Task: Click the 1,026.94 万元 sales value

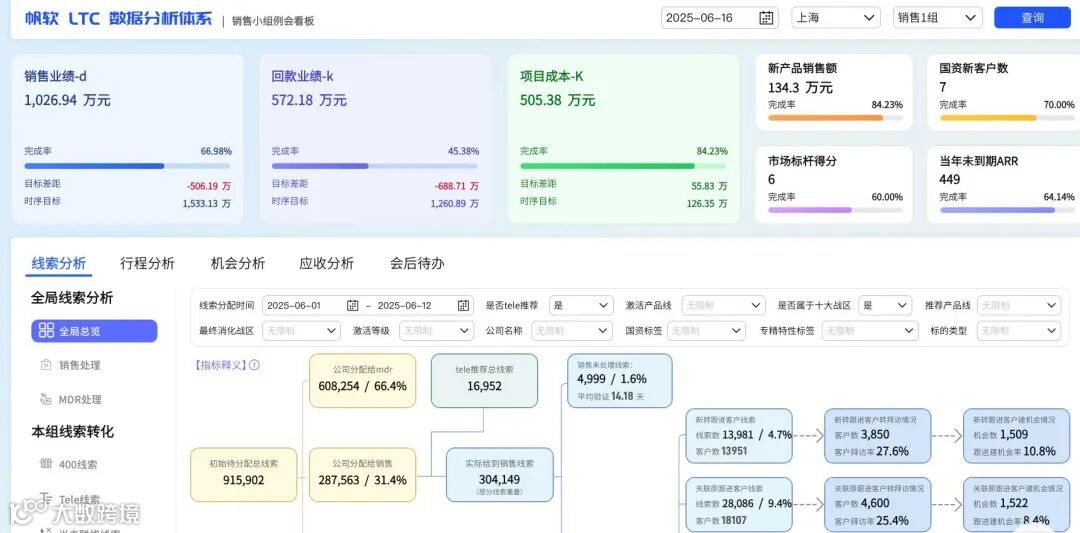Action: [68, 101]
